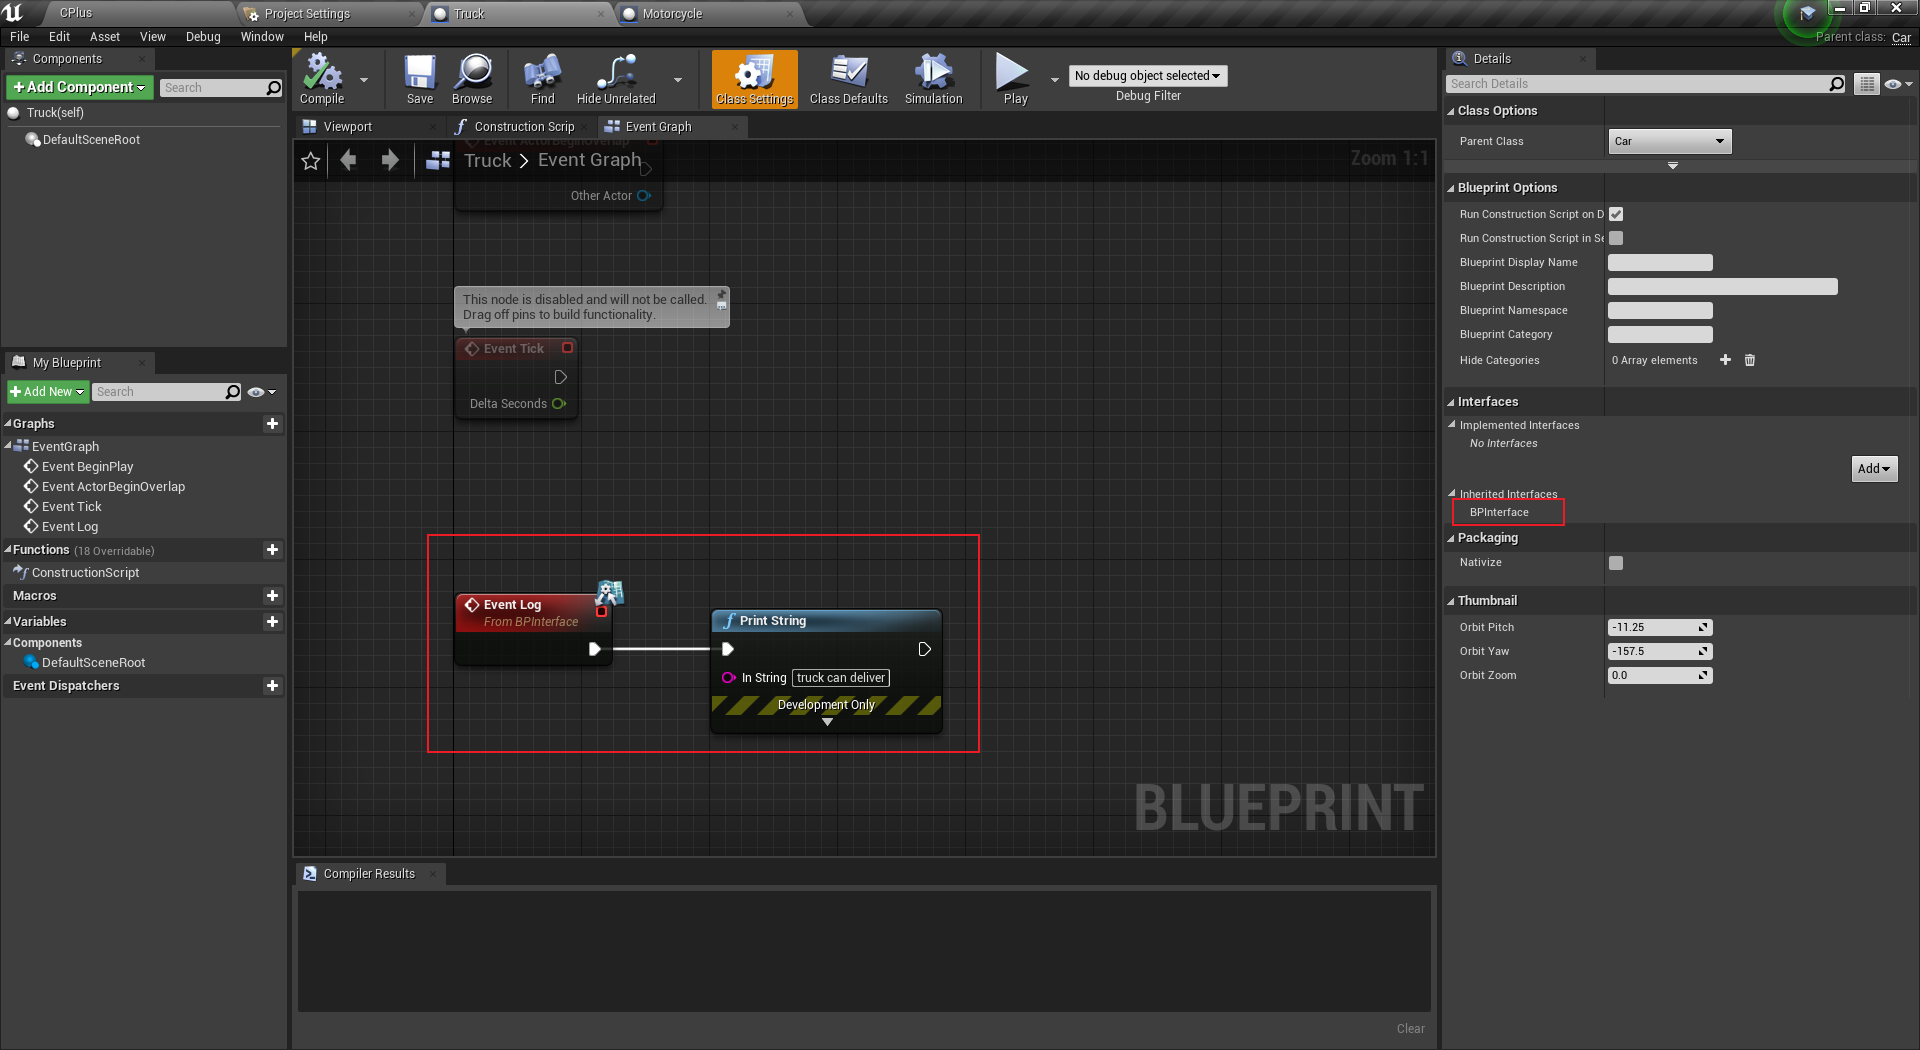Click the Play button in toolbar
Image resolution: width=1920 pixels, height=1050 pixels.
click(x=1015, y=79)
